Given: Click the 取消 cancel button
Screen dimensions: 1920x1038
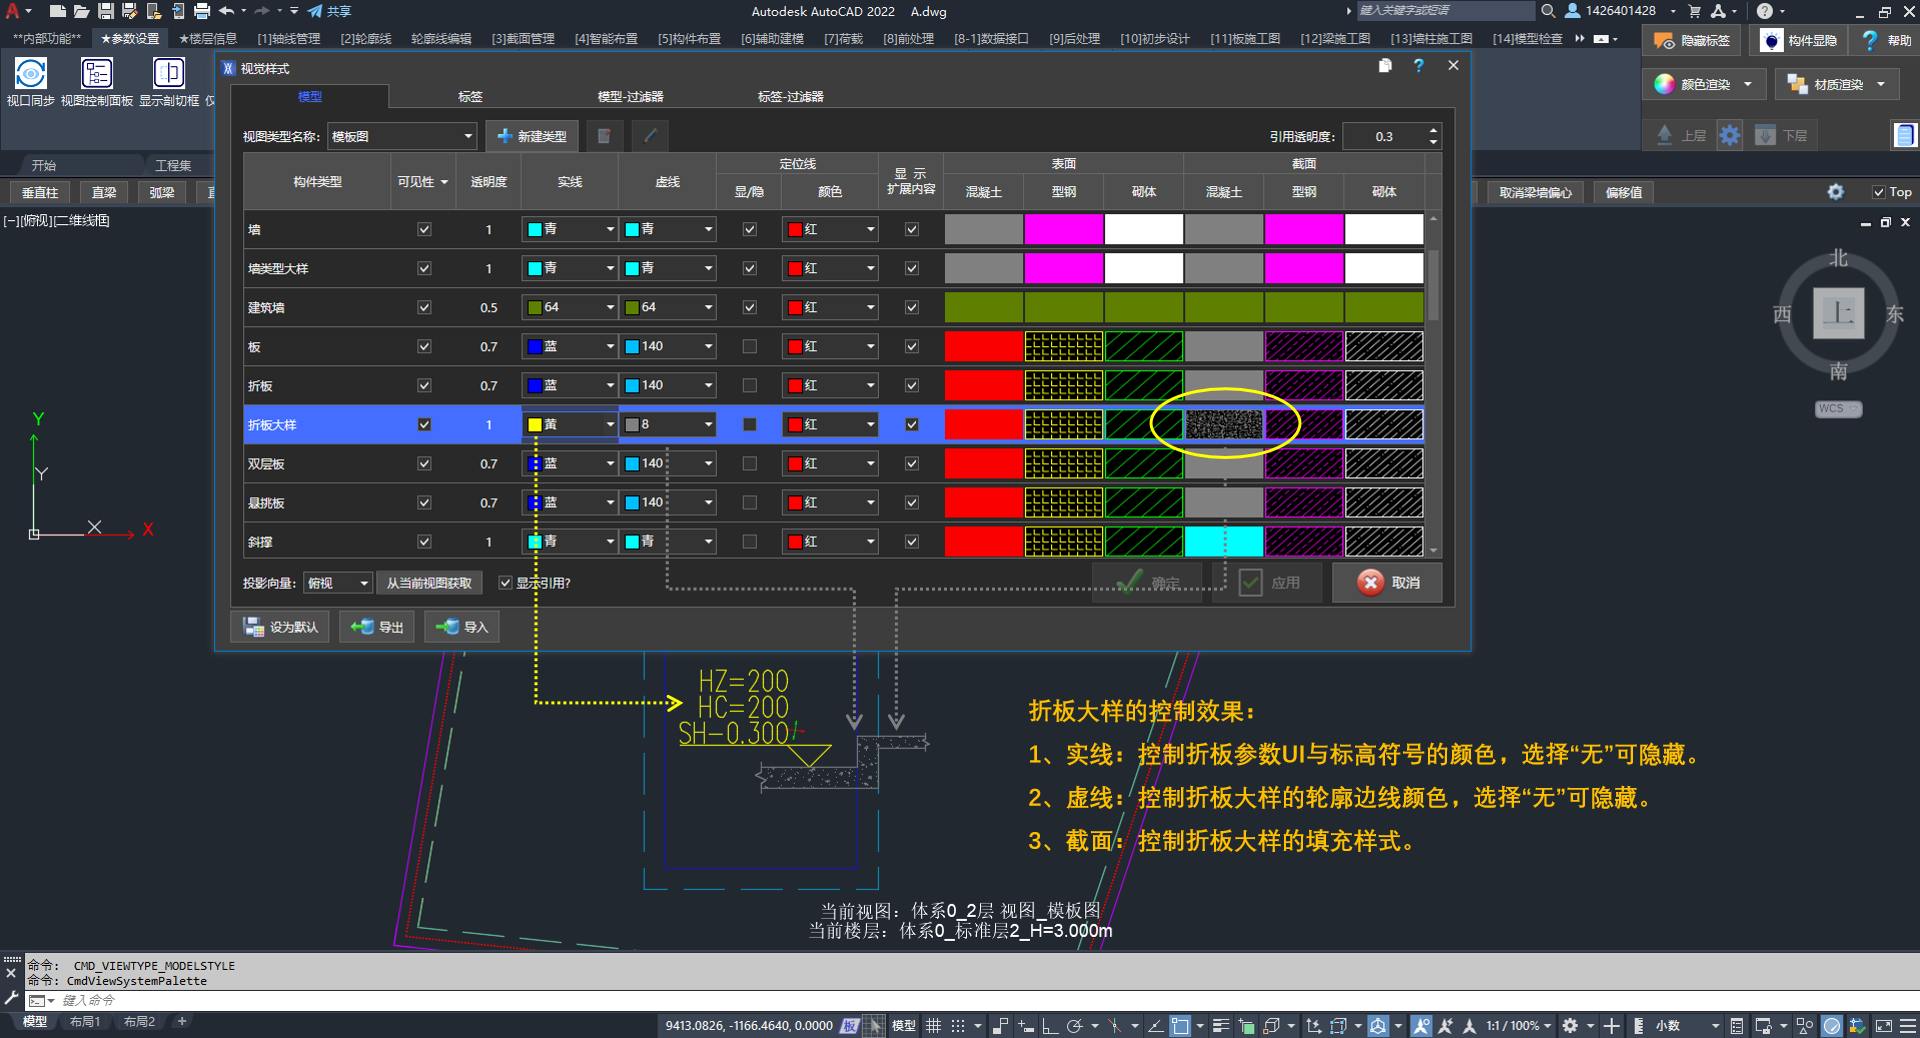Looking at the screenshot, I should 1387,583.
